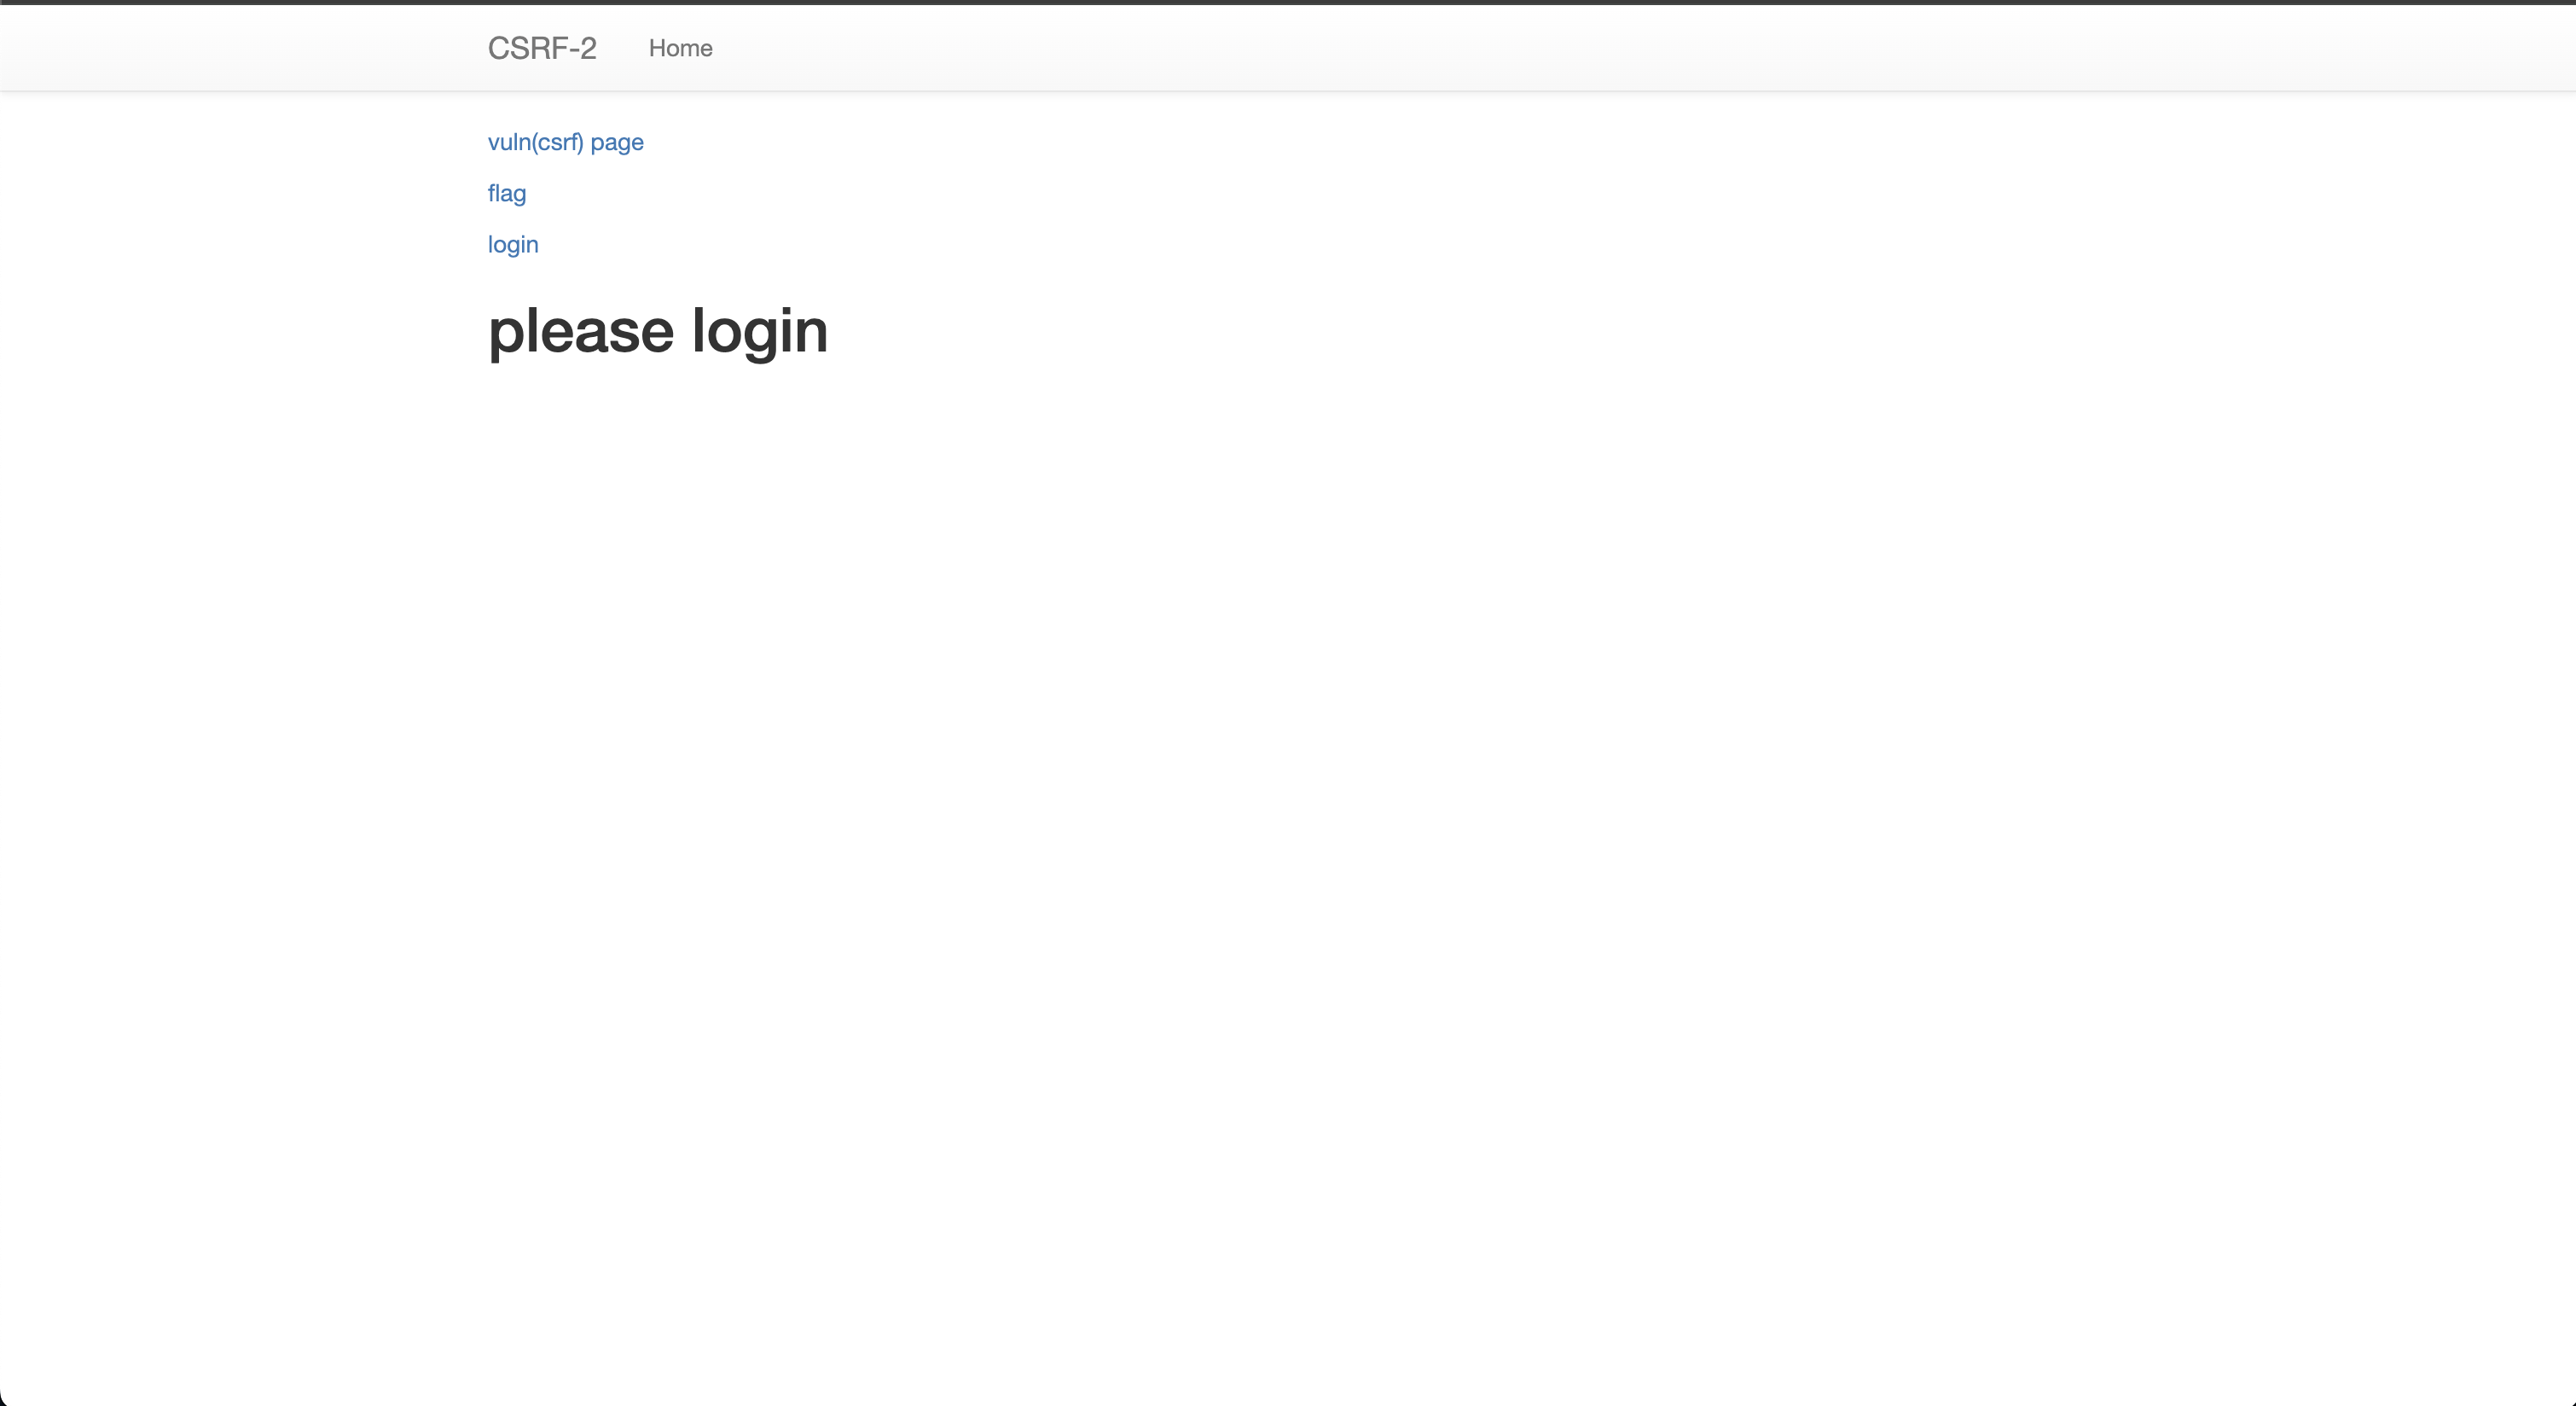This screenshot has width=2576, height=1406.
Task: Click the word 'login' in large heading
Action: [x=759, y=331]
